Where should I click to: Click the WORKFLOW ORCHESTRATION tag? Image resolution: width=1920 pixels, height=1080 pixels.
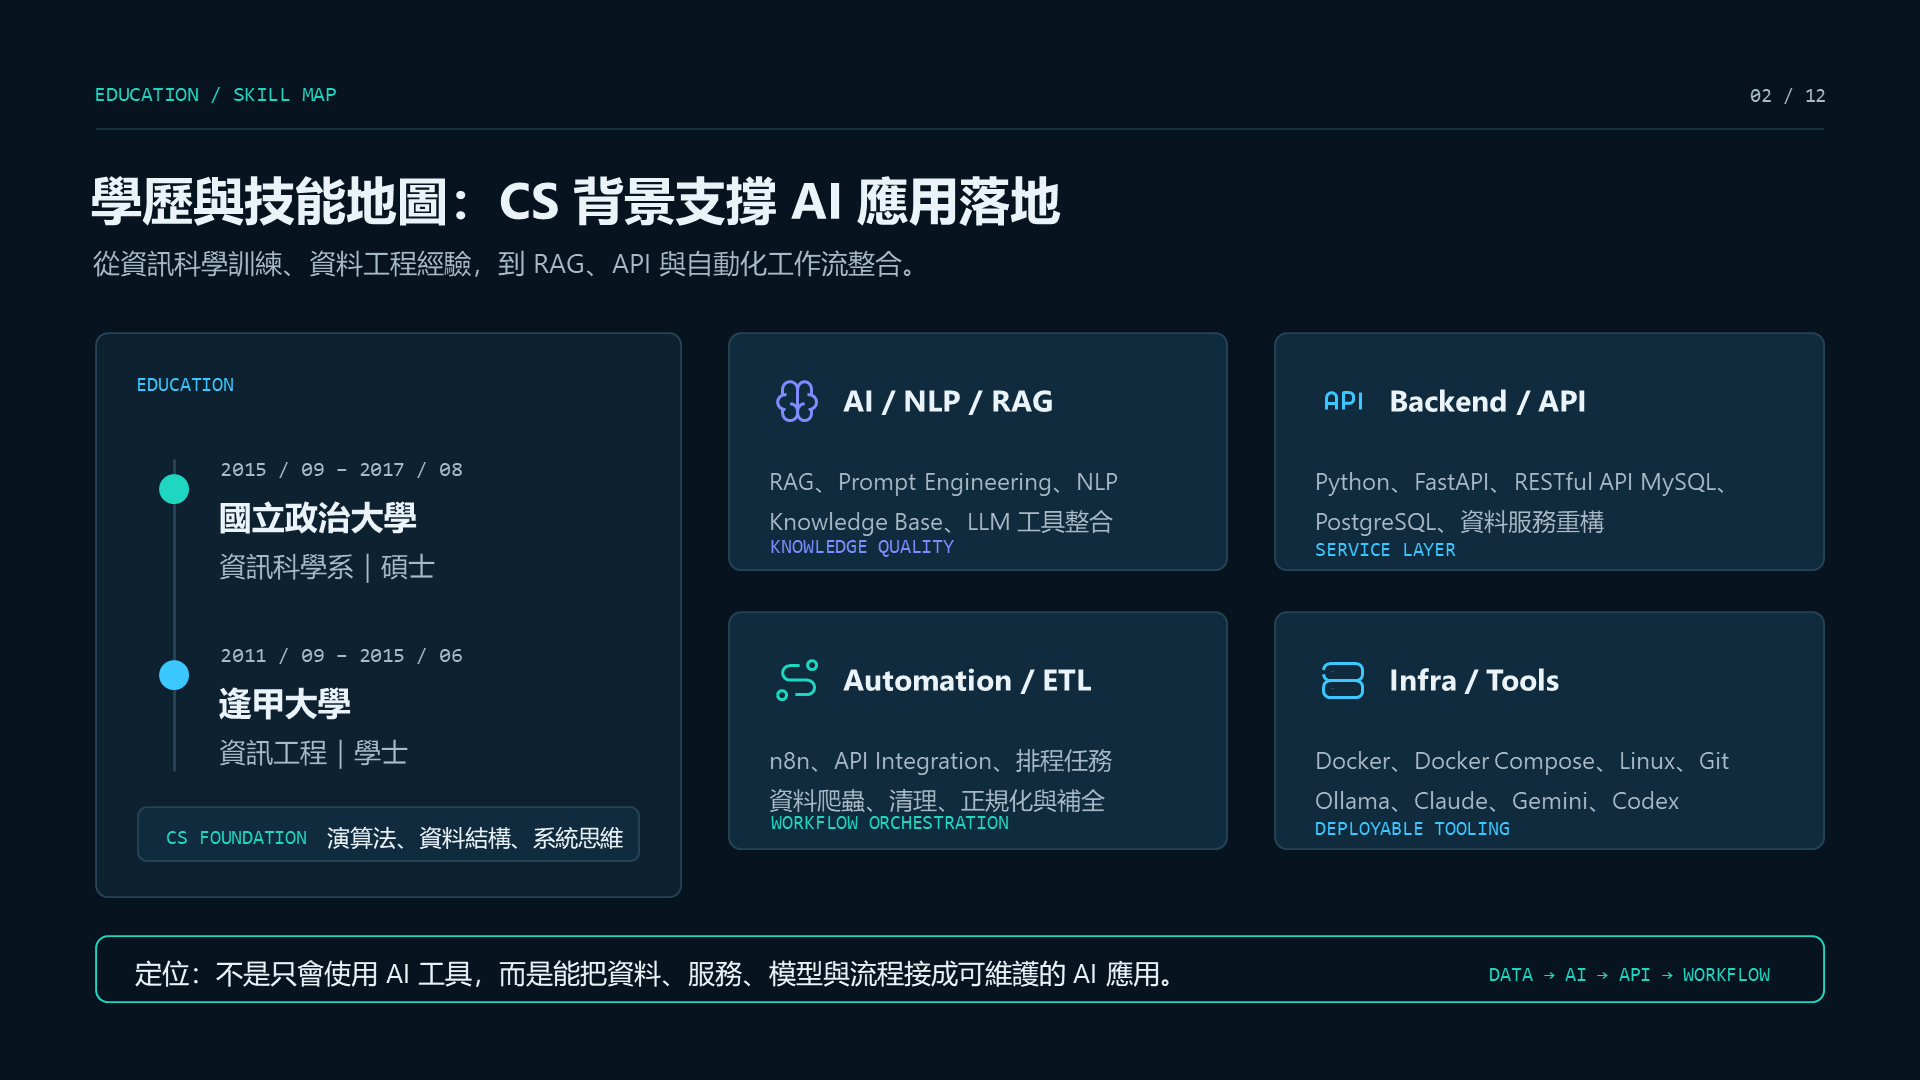[890, 823]
